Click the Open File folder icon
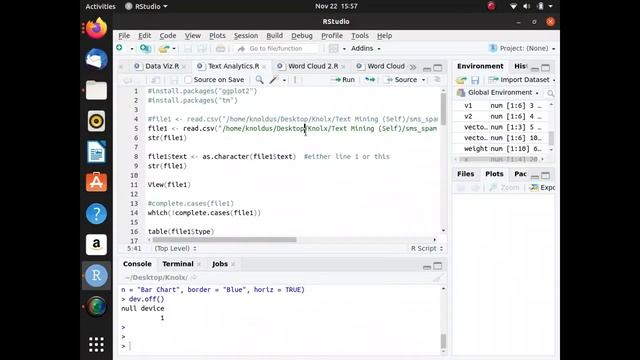Viewport: 640px width, 360px height. [x=164, y=49]
